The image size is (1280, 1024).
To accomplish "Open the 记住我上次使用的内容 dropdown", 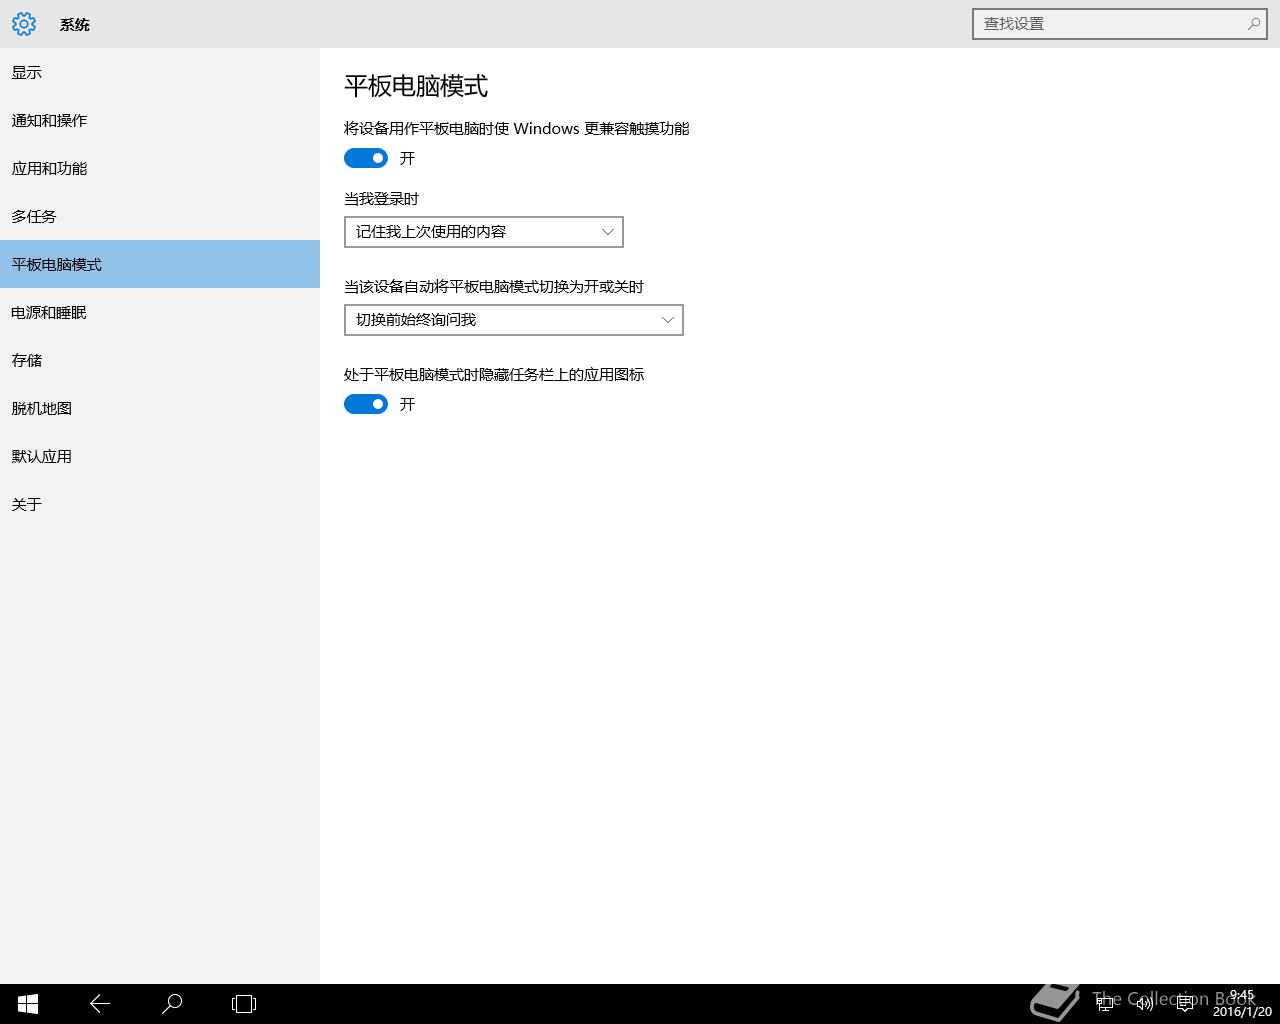I will [x=484, y=232].
